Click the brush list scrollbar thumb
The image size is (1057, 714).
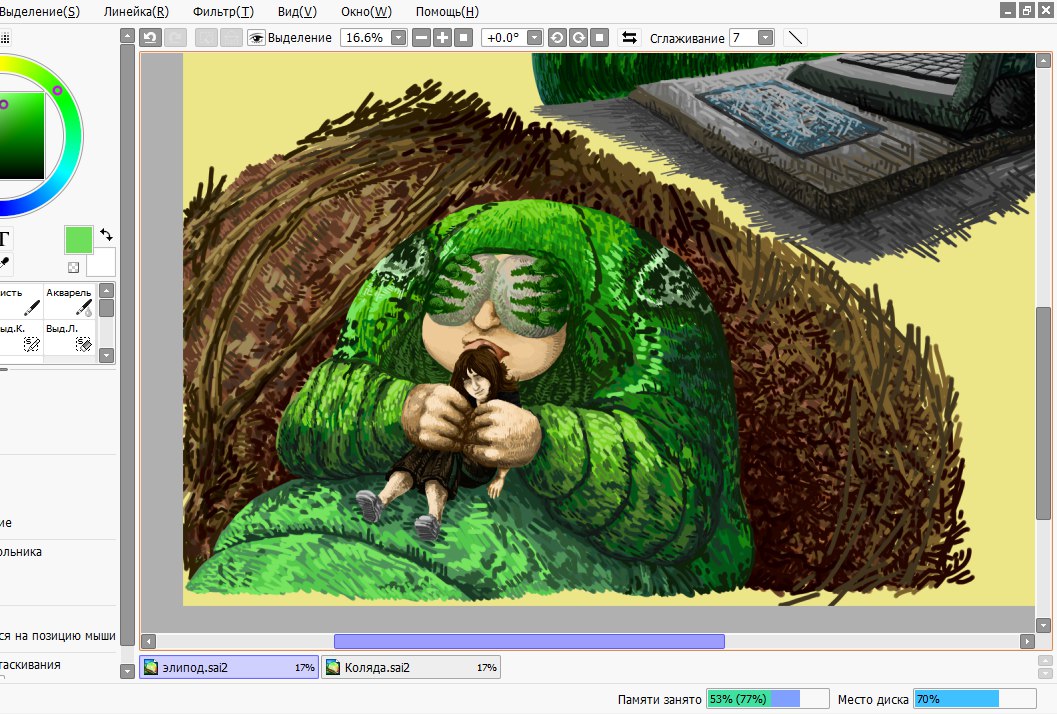pyautogui.click(x=107, y=308)
